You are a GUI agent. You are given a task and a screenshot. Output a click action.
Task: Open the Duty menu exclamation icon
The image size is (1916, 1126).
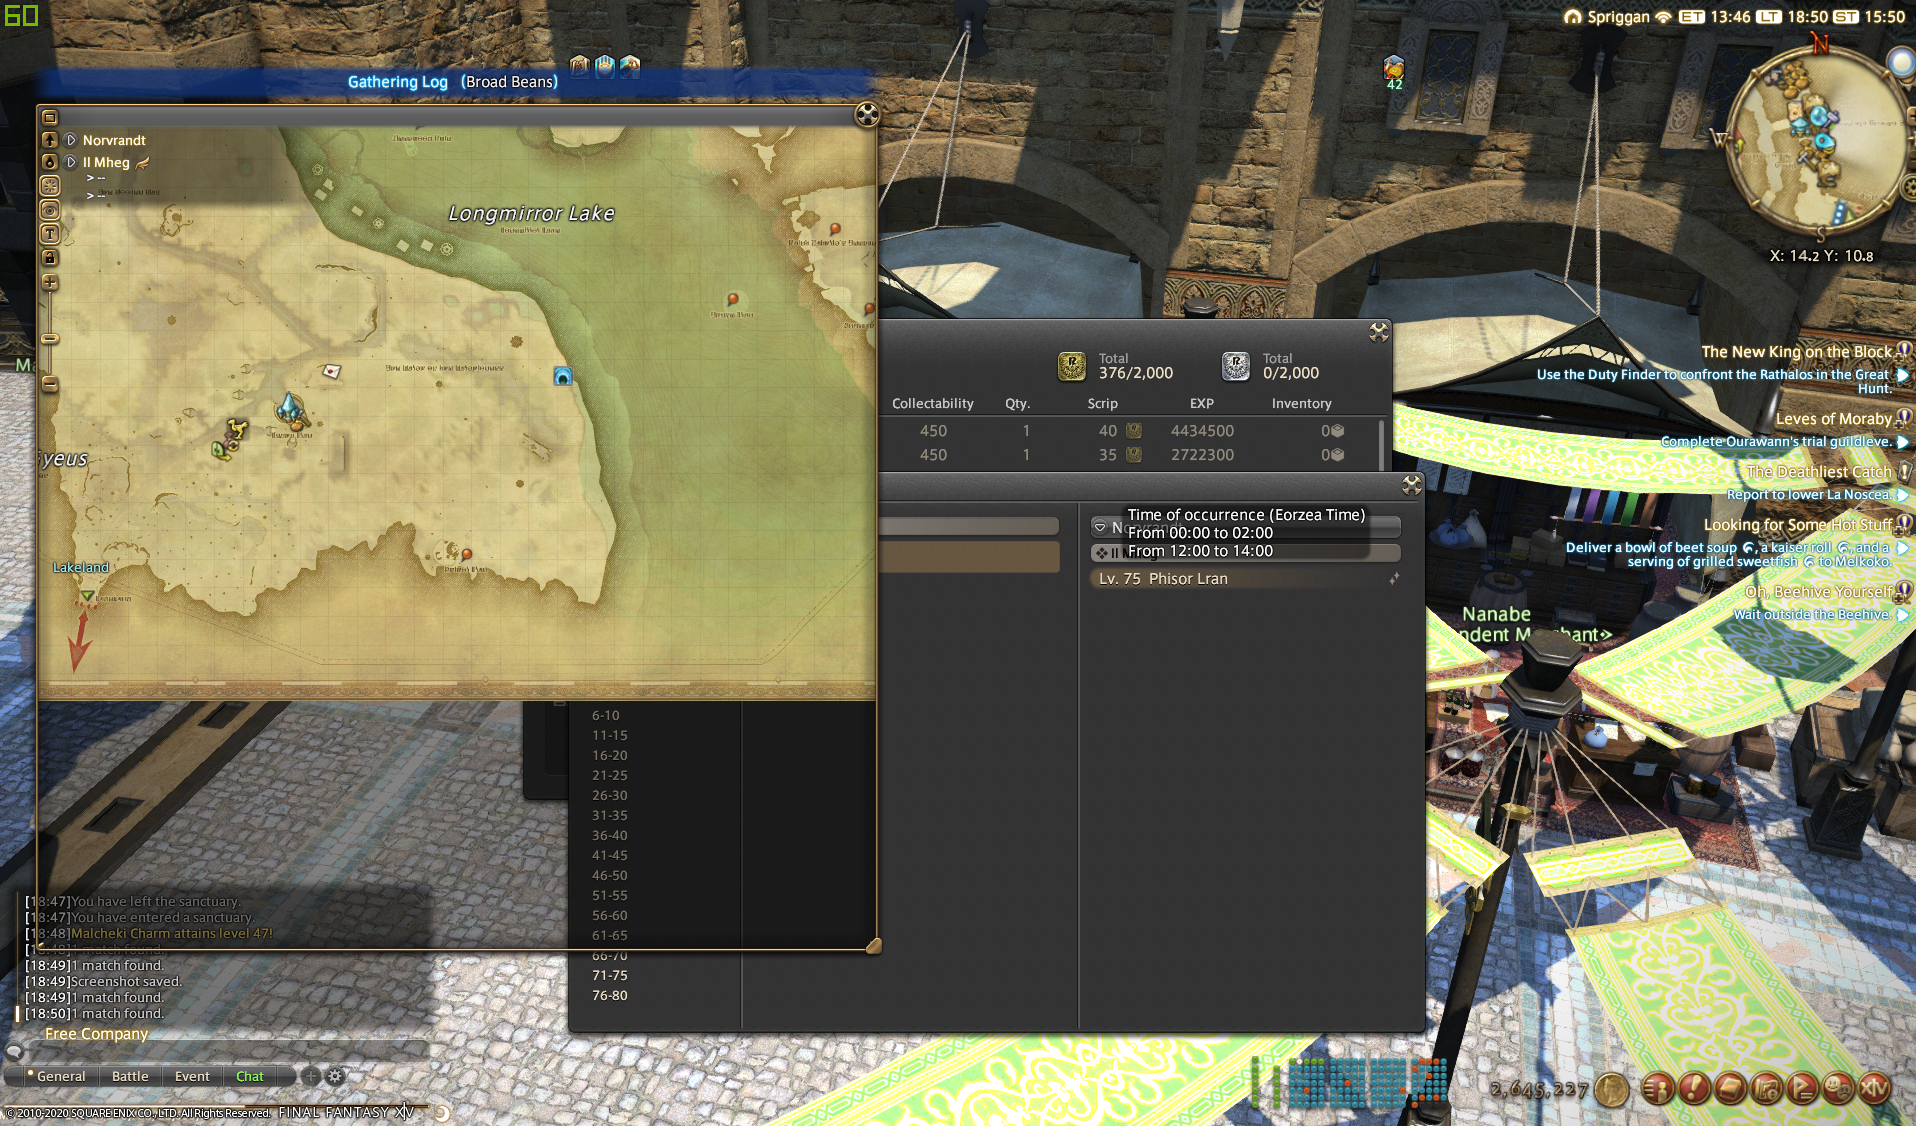[x=1694, y=1088]
